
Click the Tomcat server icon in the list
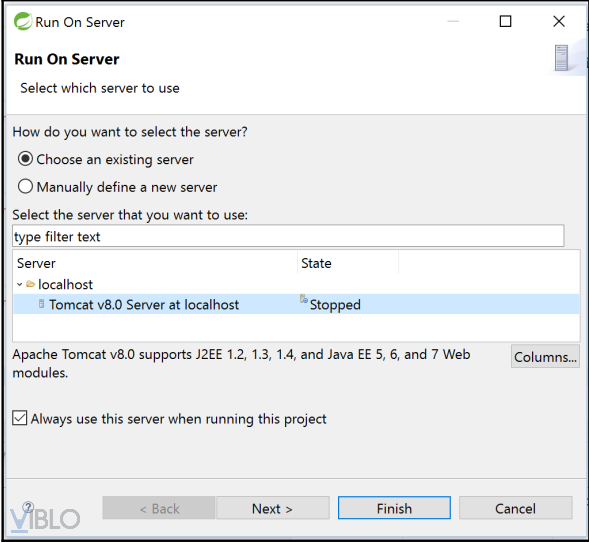[41, 304]
